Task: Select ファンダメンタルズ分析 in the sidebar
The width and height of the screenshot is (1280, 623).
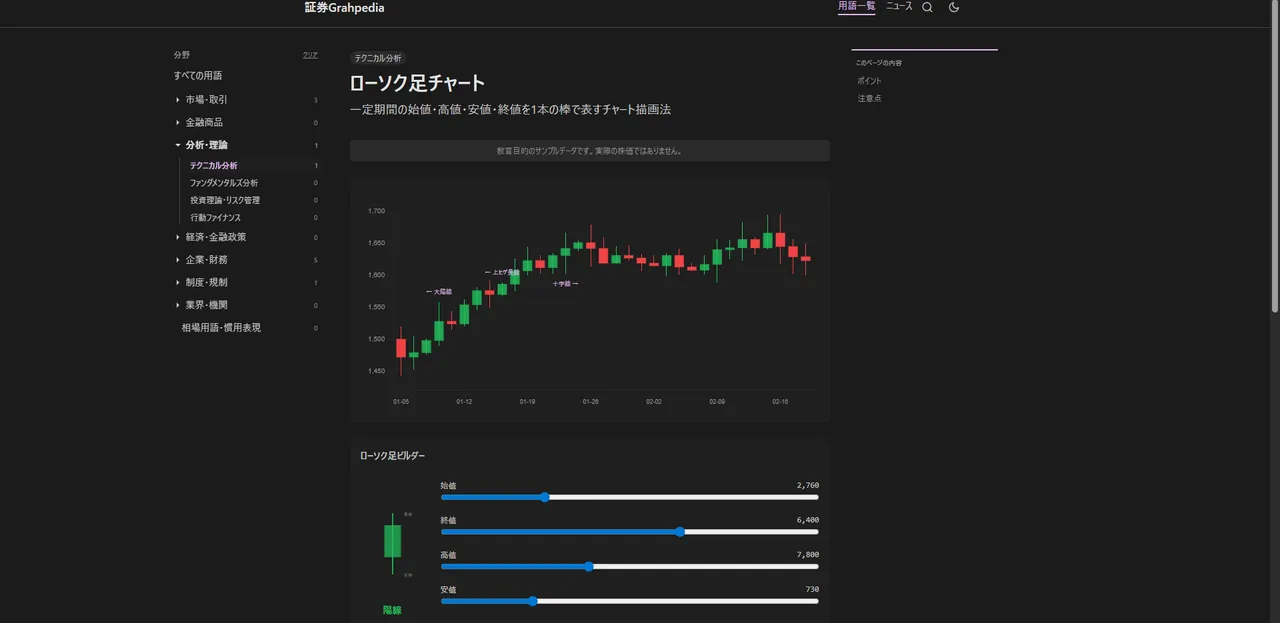Action: tap(224, 183)
